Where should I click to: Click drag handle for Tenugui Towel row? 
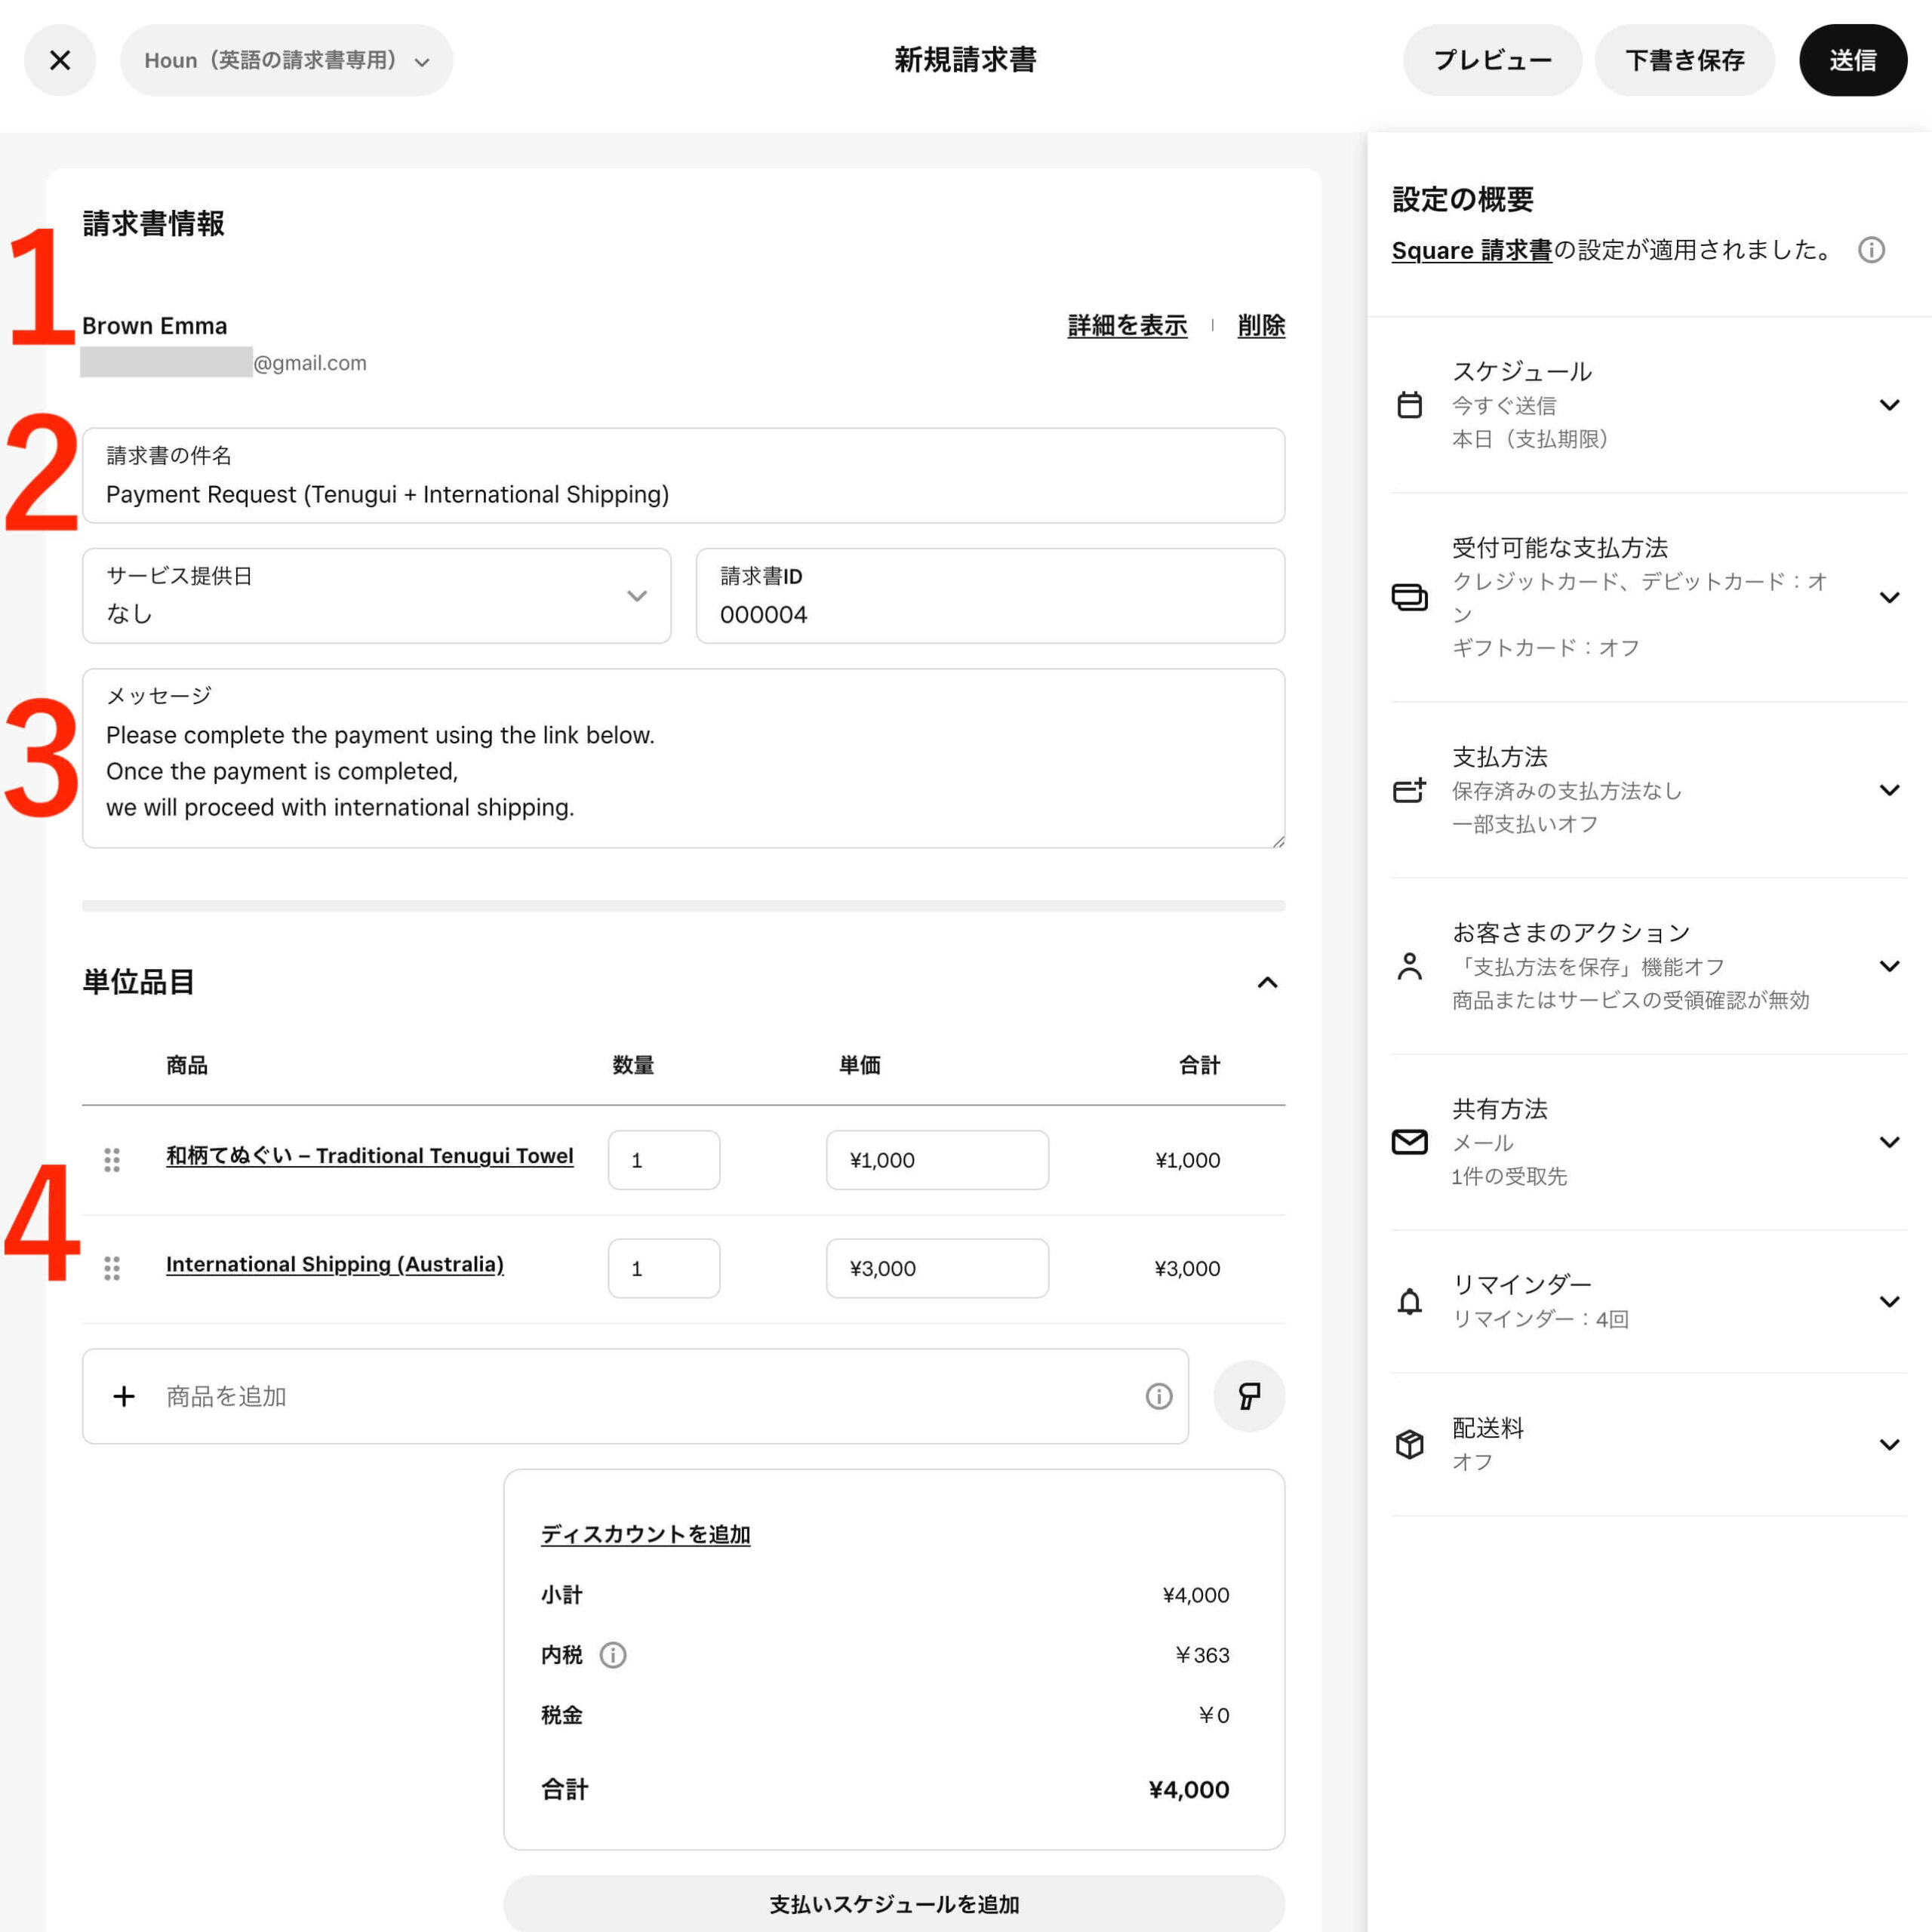(112, 1160)
